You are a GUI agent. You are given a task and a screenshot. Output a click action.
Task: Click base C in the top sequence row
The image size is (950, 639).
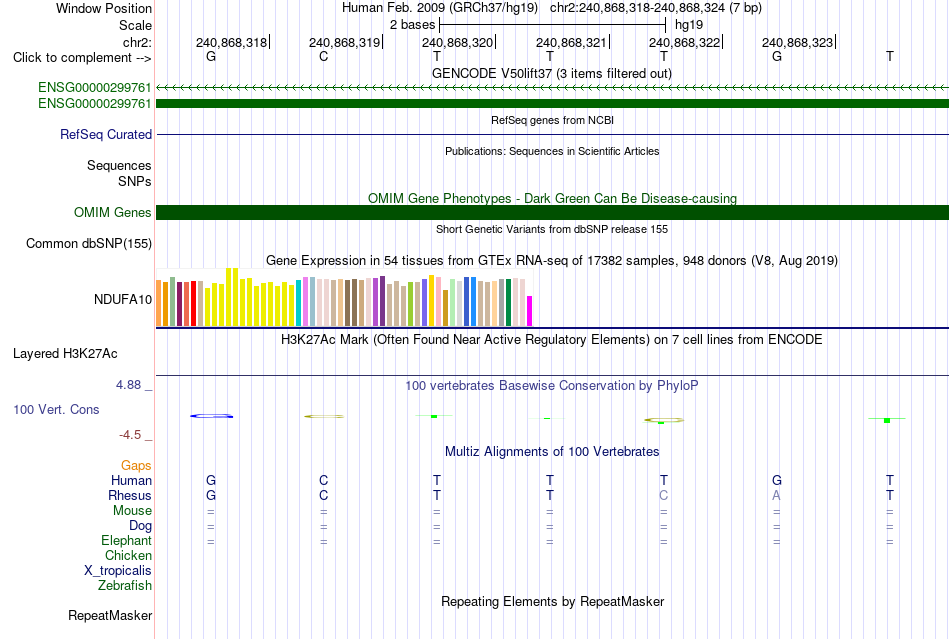pyautogui.click(x=324, y=56)
